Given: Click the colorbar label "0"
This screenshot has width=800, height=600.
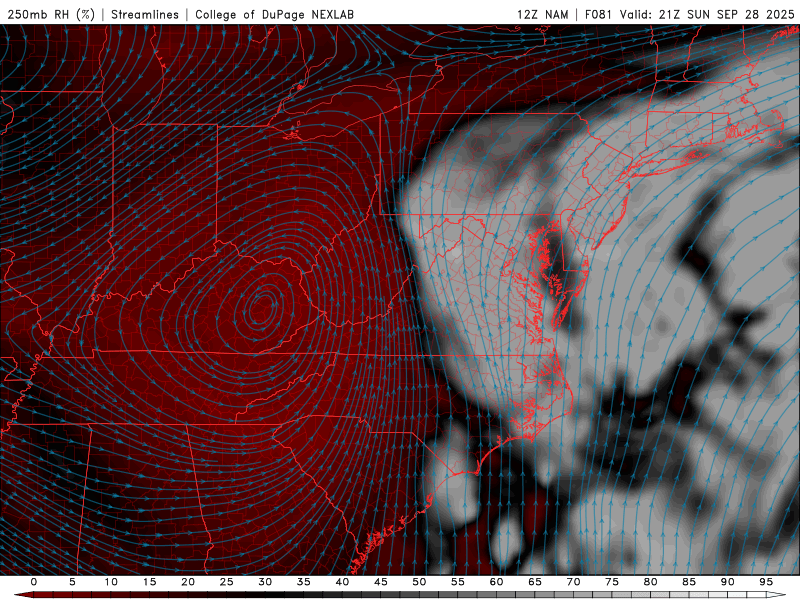Looking at the screenshot, I should (34, 582).
